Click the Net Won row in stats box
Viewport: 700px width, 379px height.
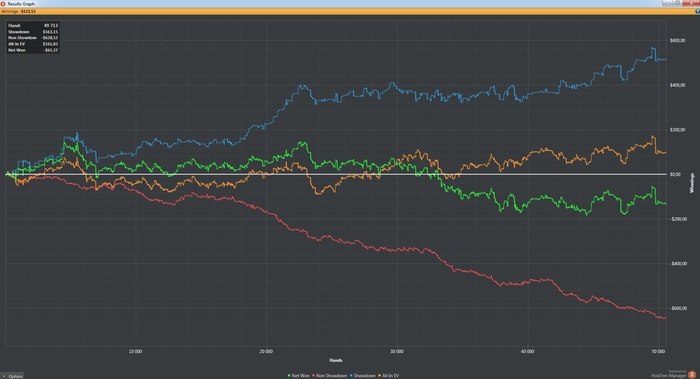[33, 50]
